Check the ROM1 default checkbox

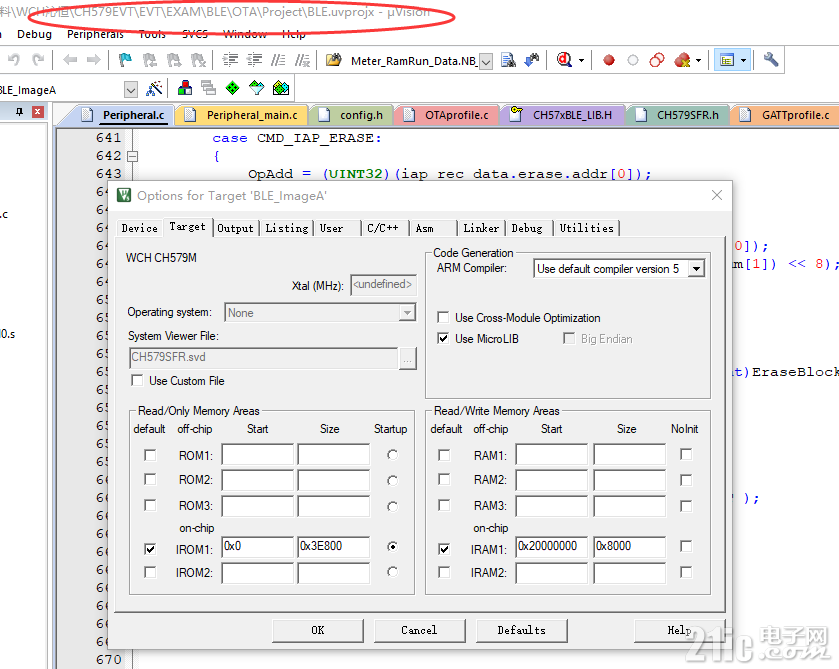150,455
